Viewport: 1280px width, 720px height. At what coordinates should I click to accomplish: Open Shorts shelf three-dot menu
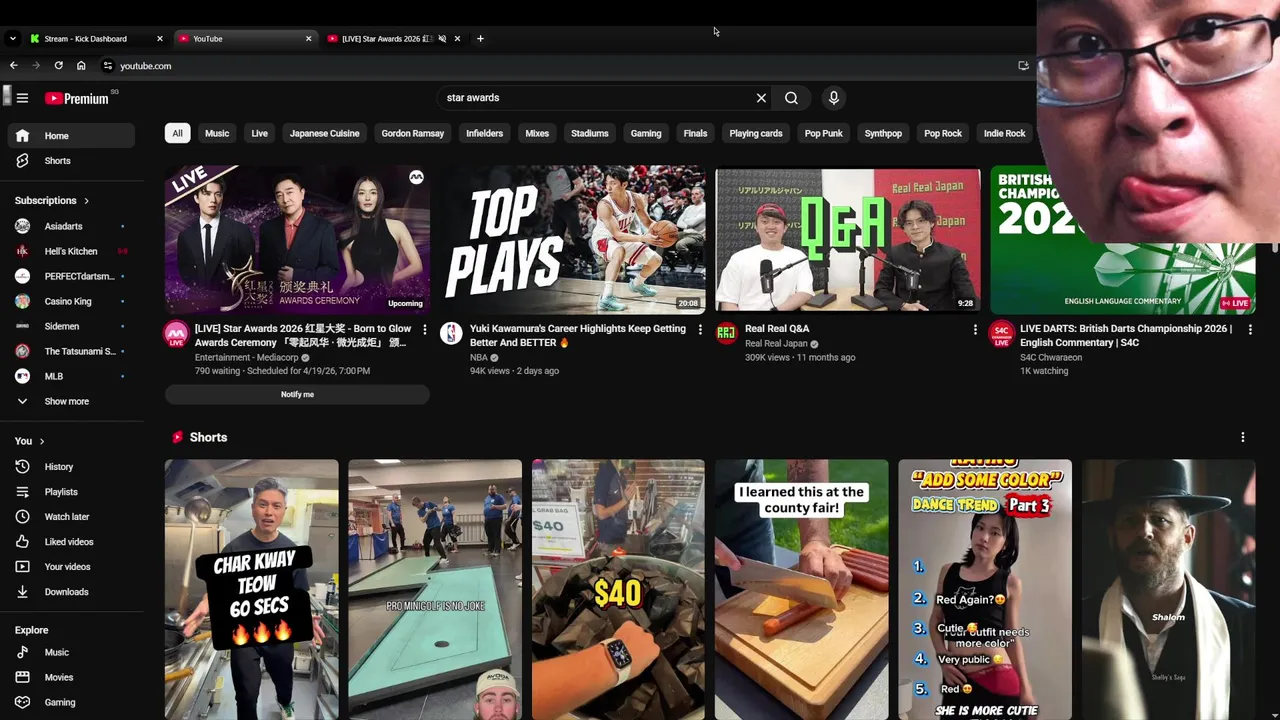coord(1243,437)
